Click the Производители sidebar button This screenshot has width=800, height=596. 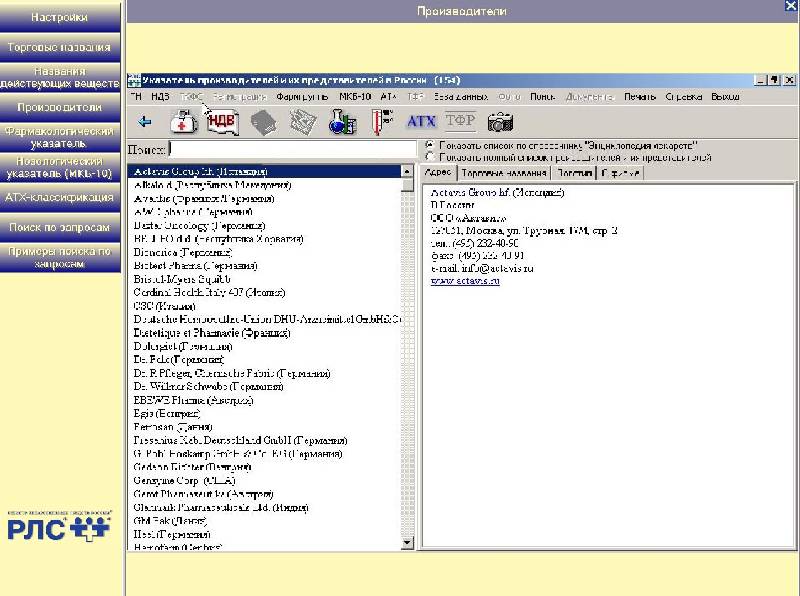tap(60, 107)
